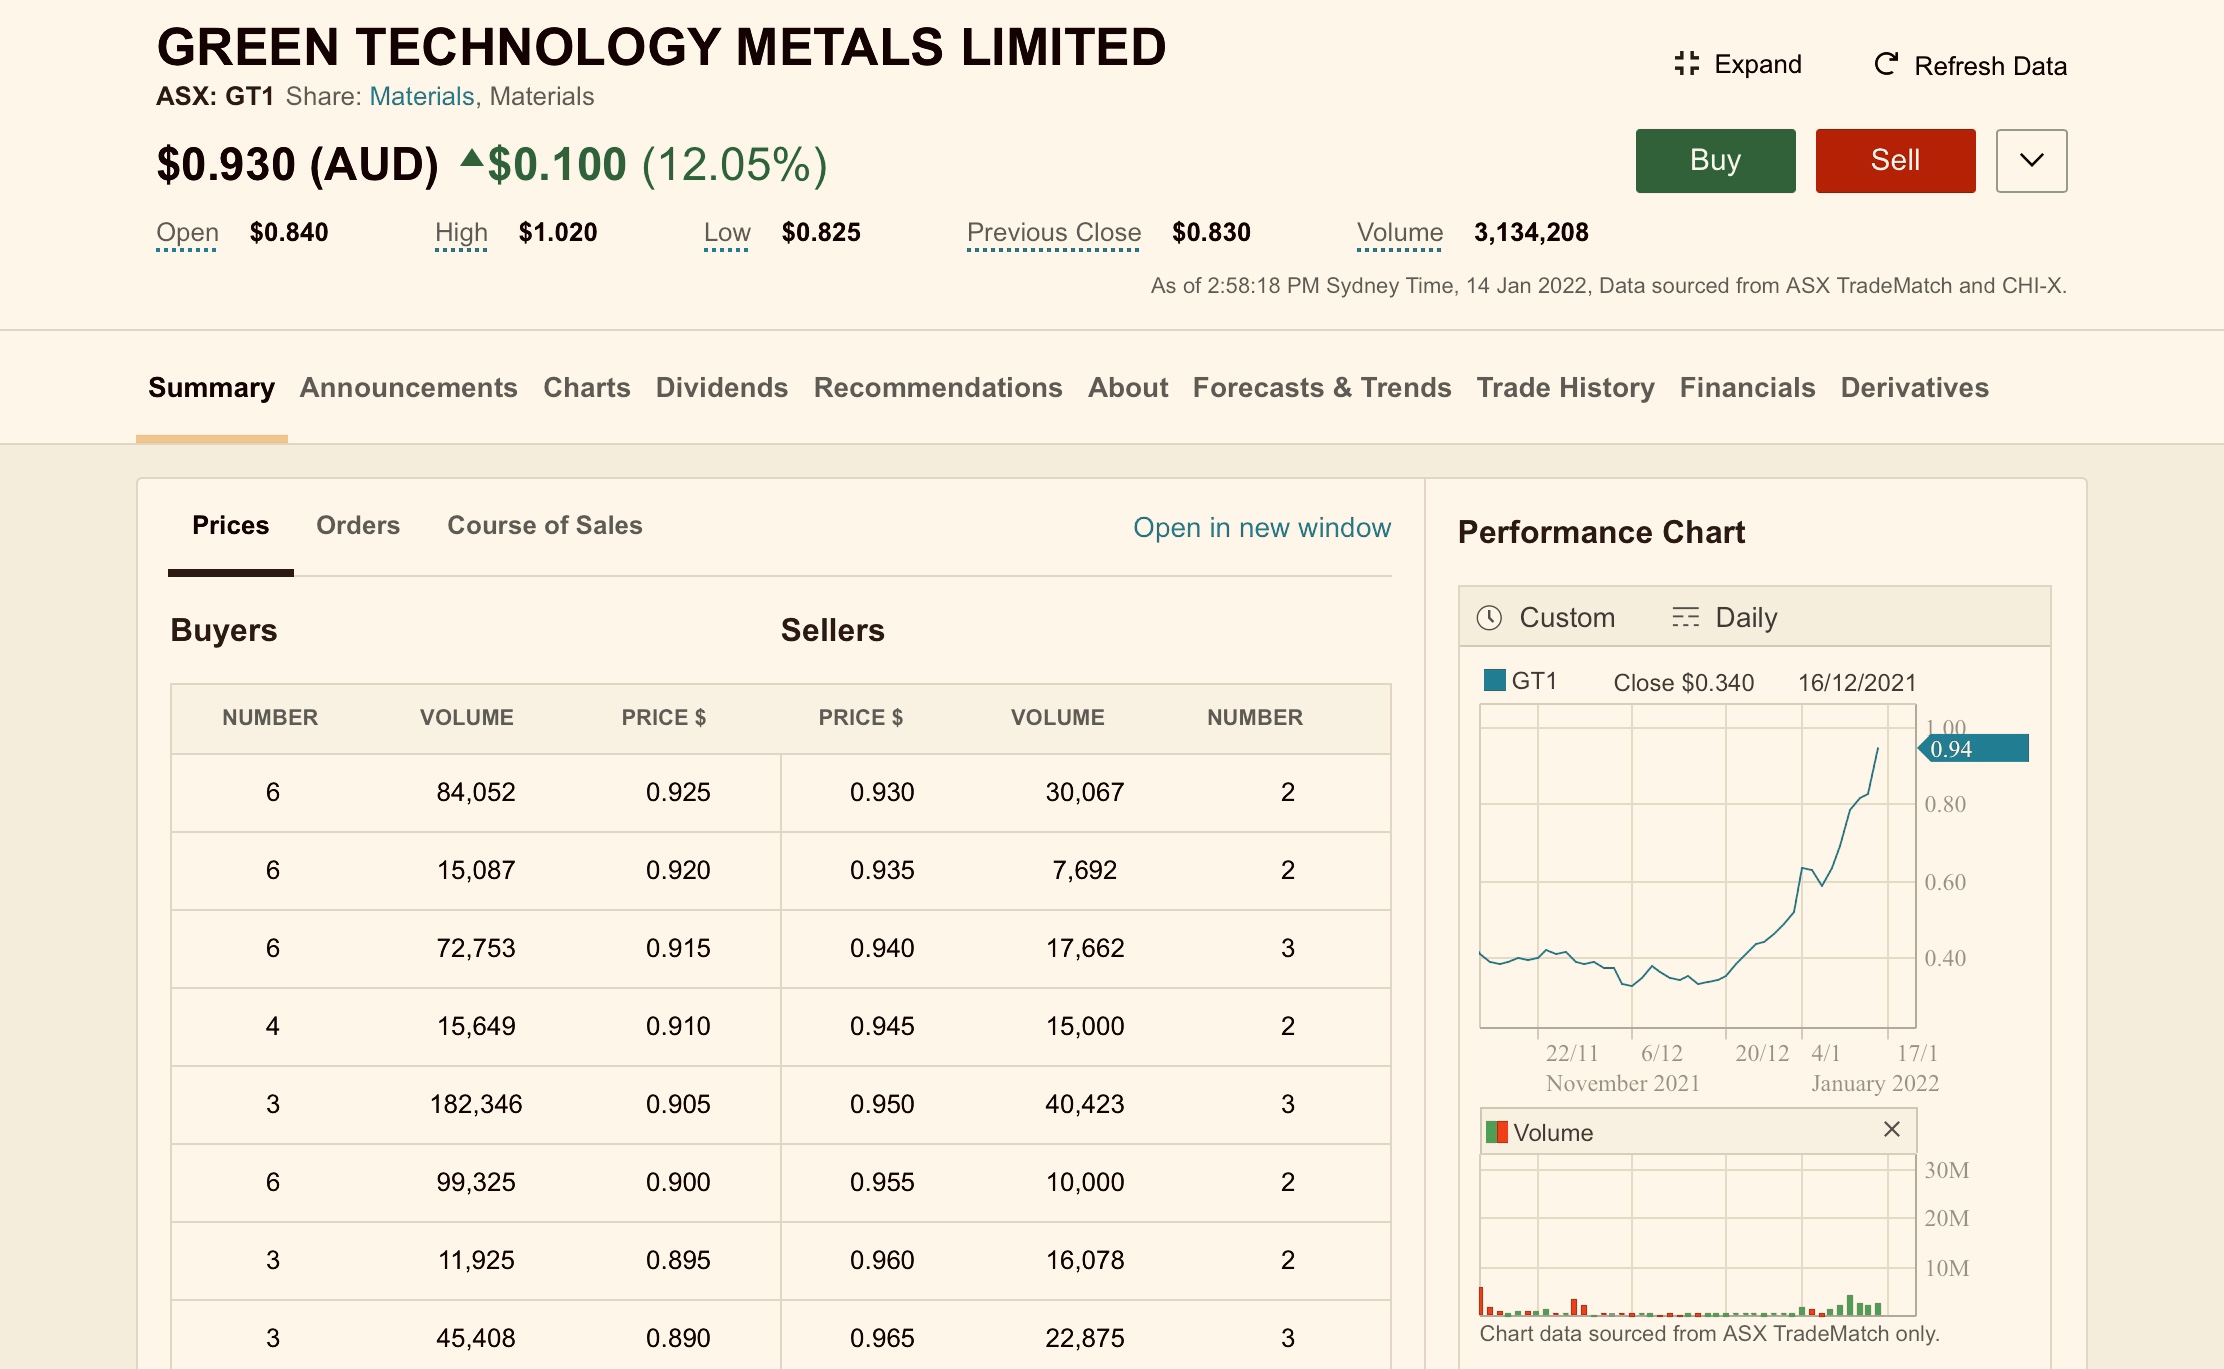Click the Previous Close label

point(1054,233)
